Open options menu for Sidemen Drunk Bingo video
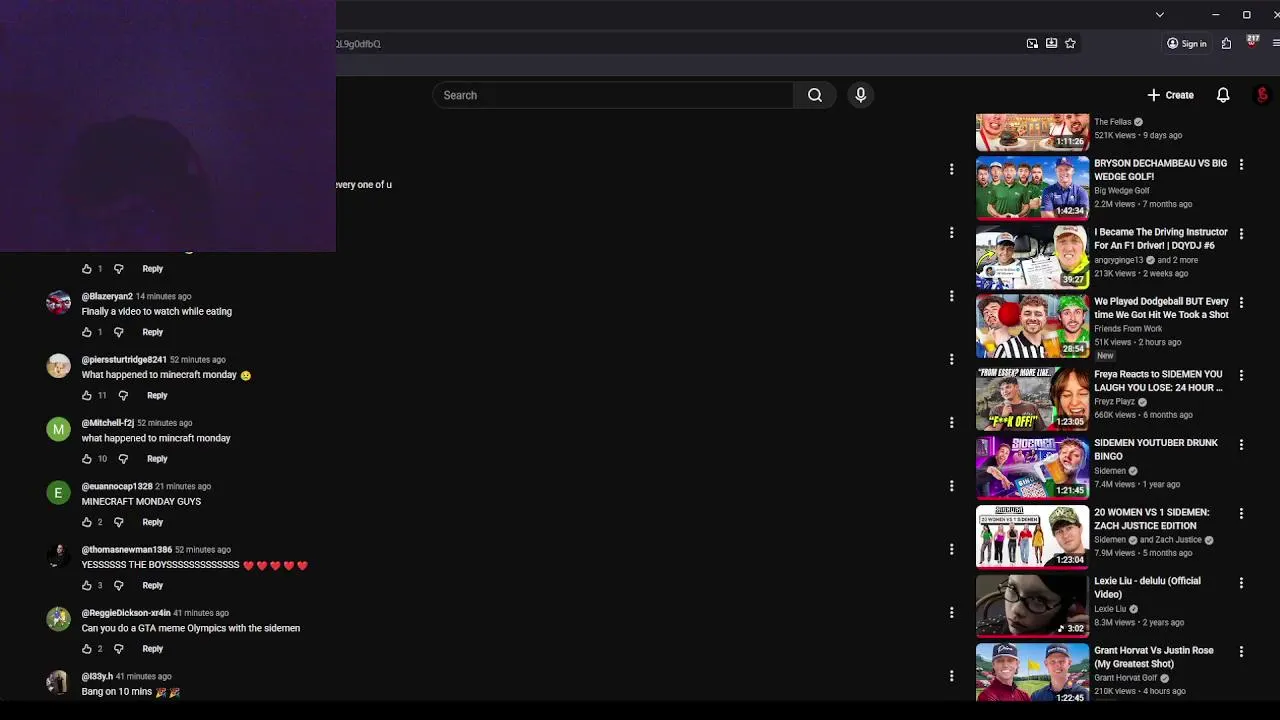This screenshot has height=720, width=1280. point(1241,444)
